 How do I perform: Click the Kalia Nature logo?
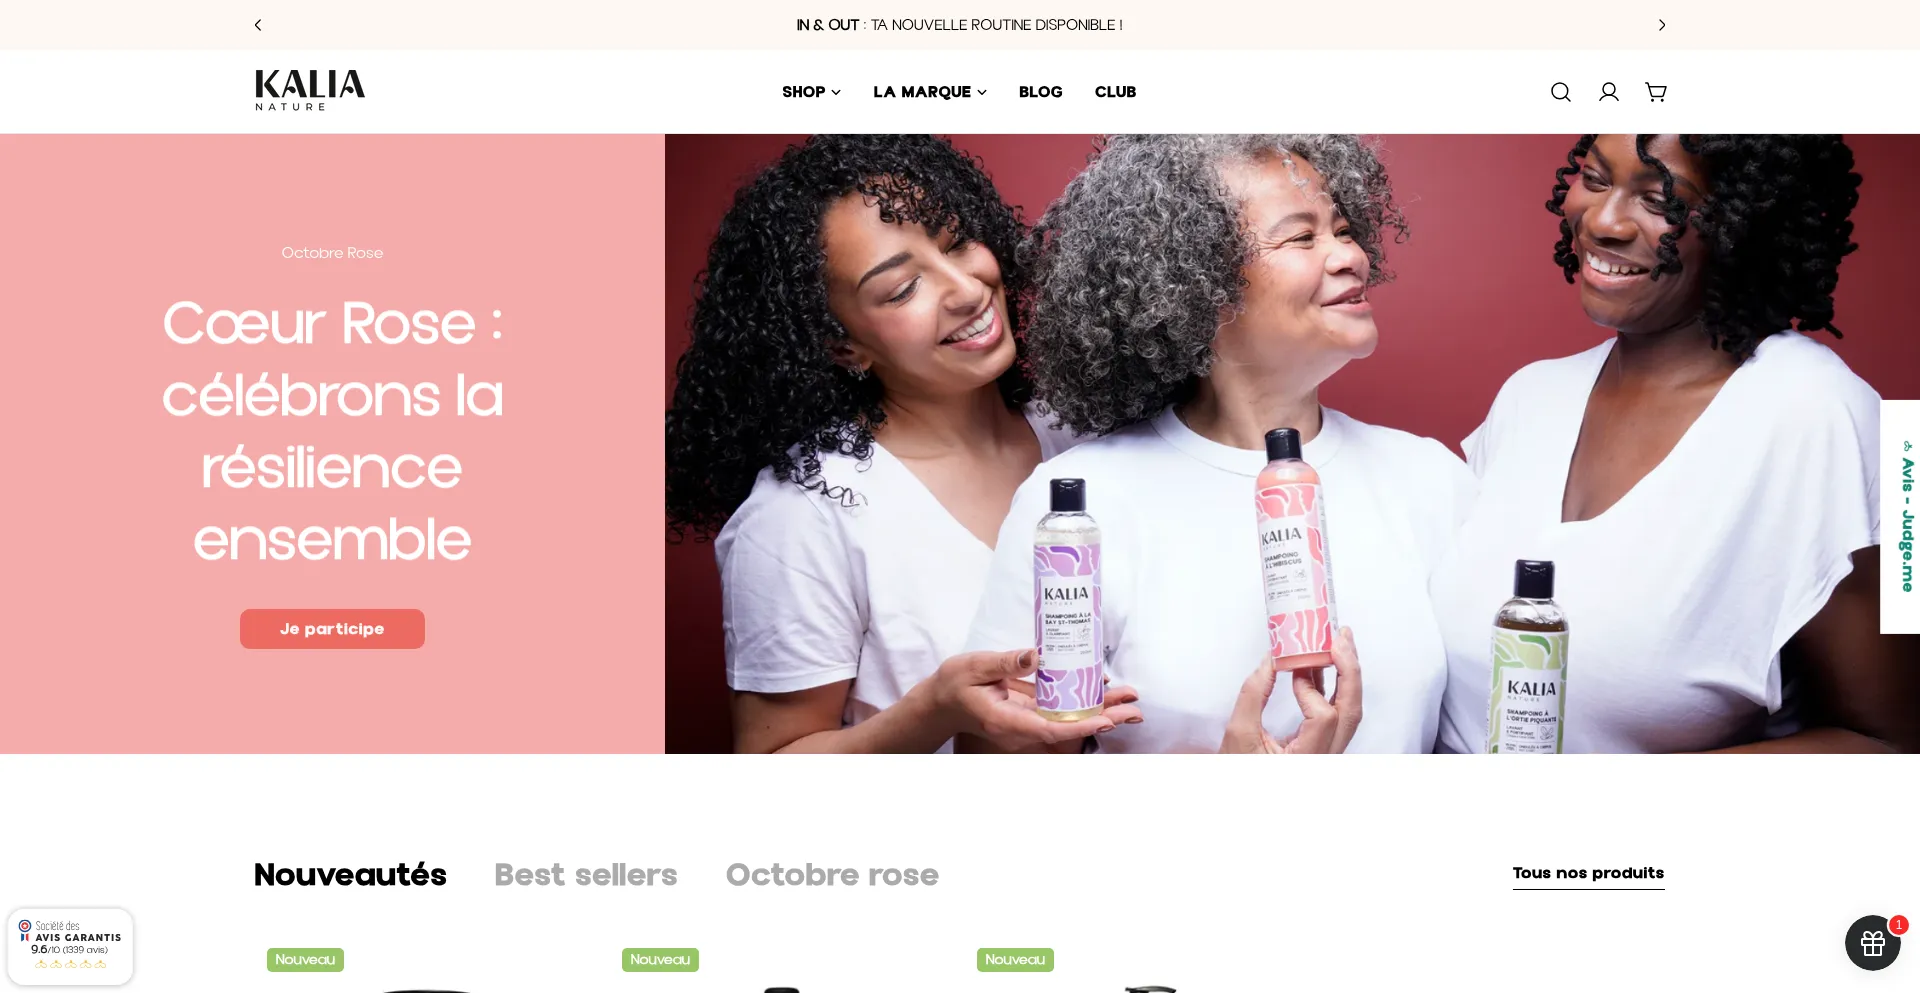310,90
